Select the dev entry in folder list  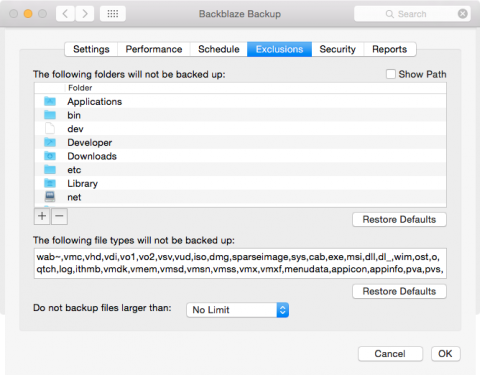tap(240, 129)
